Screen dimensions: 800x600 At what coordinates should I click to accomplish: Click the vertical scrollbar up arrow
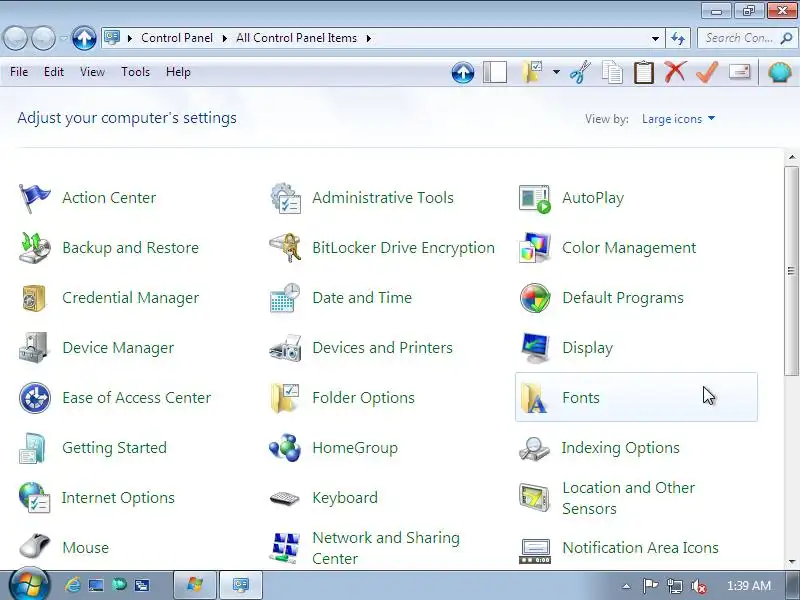point(791,157)
